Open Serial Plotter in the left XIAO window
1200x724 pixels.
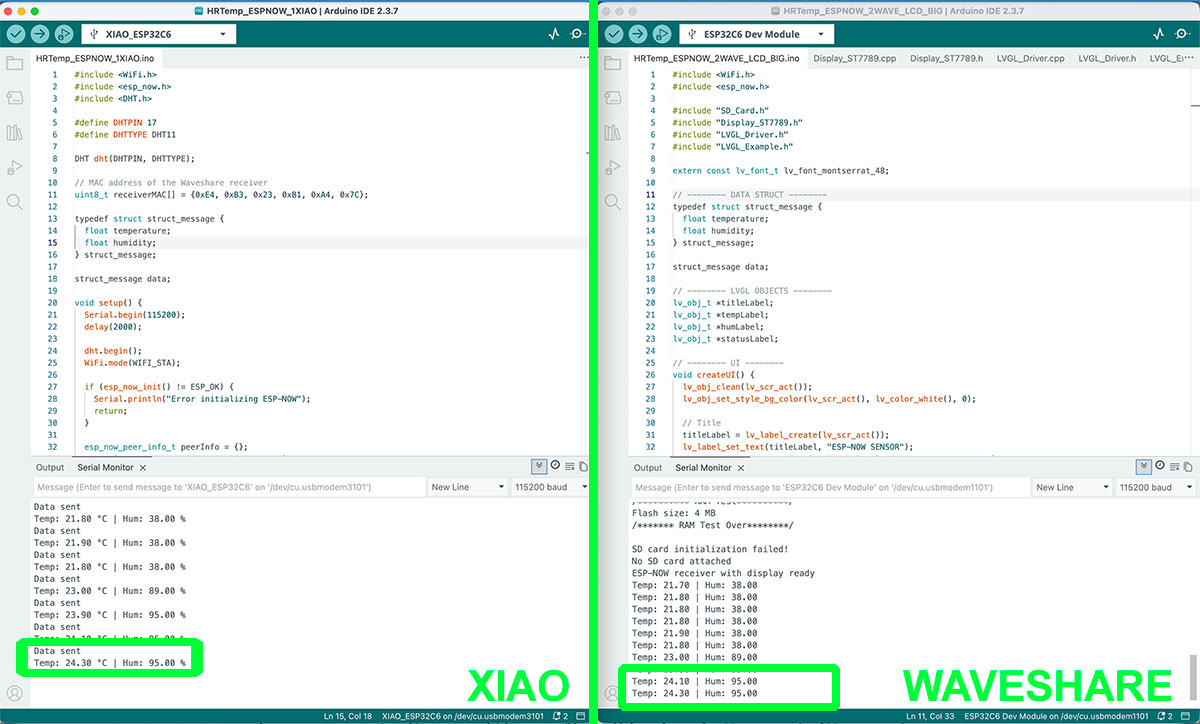pyautogui.click(x=555, y=34)
